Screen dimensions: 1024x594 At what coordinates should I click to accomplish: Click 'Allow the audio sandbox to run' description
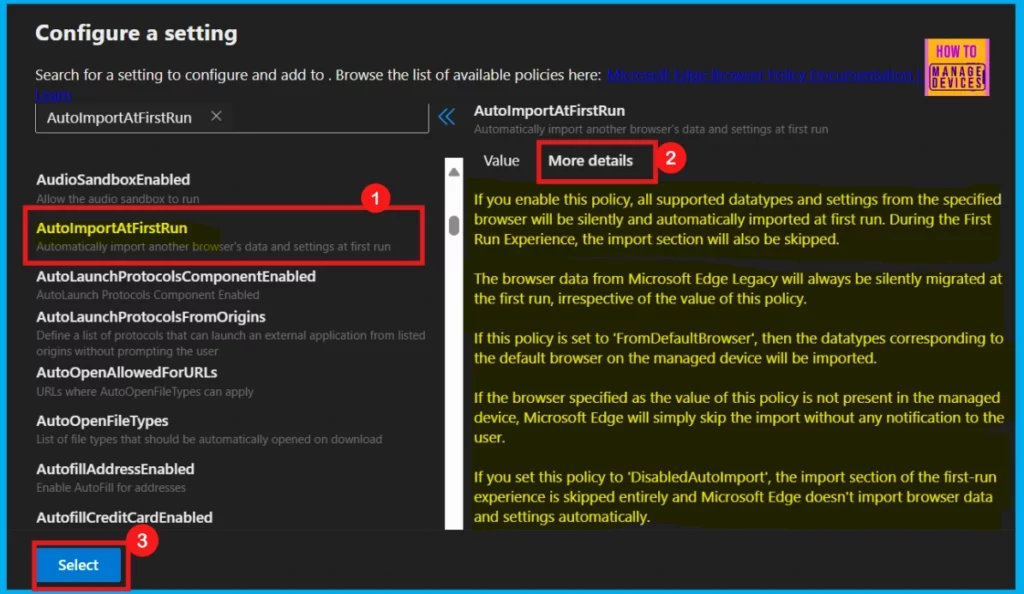(118, 198)
